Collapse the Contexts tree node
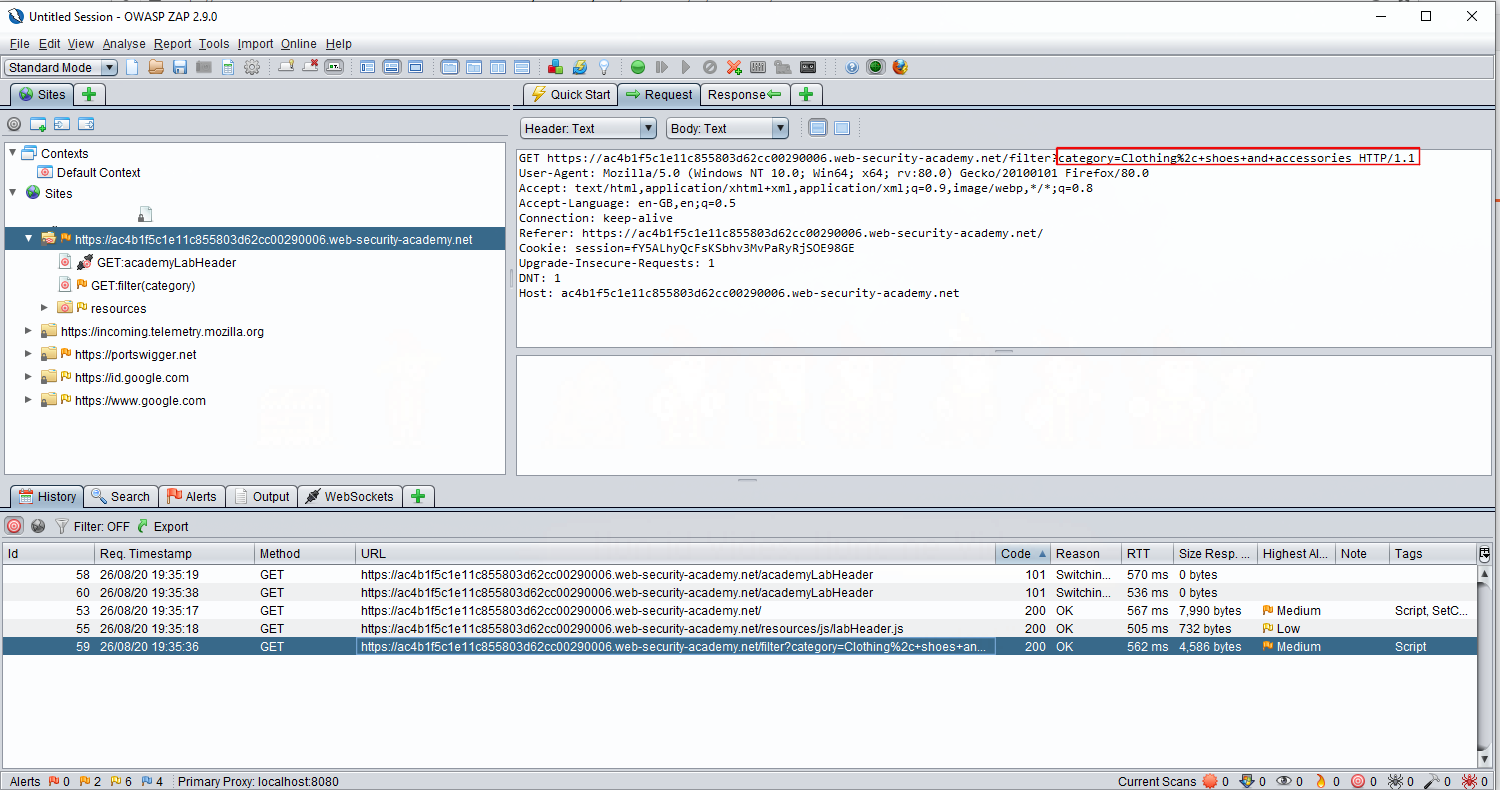 pyautogui.click(x=12, y=153)
